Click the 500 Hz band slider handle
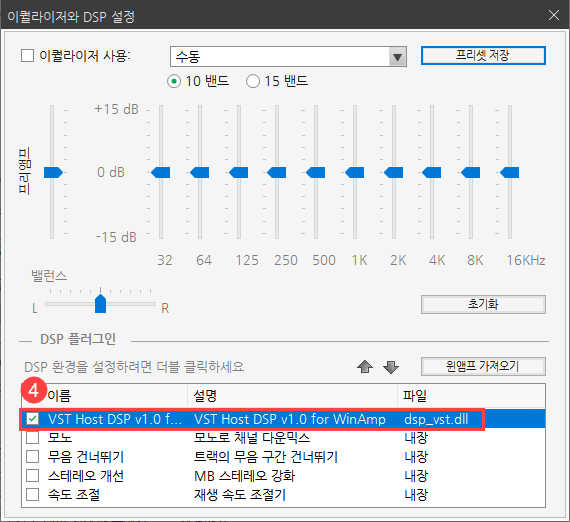 (x=316, y=172)
